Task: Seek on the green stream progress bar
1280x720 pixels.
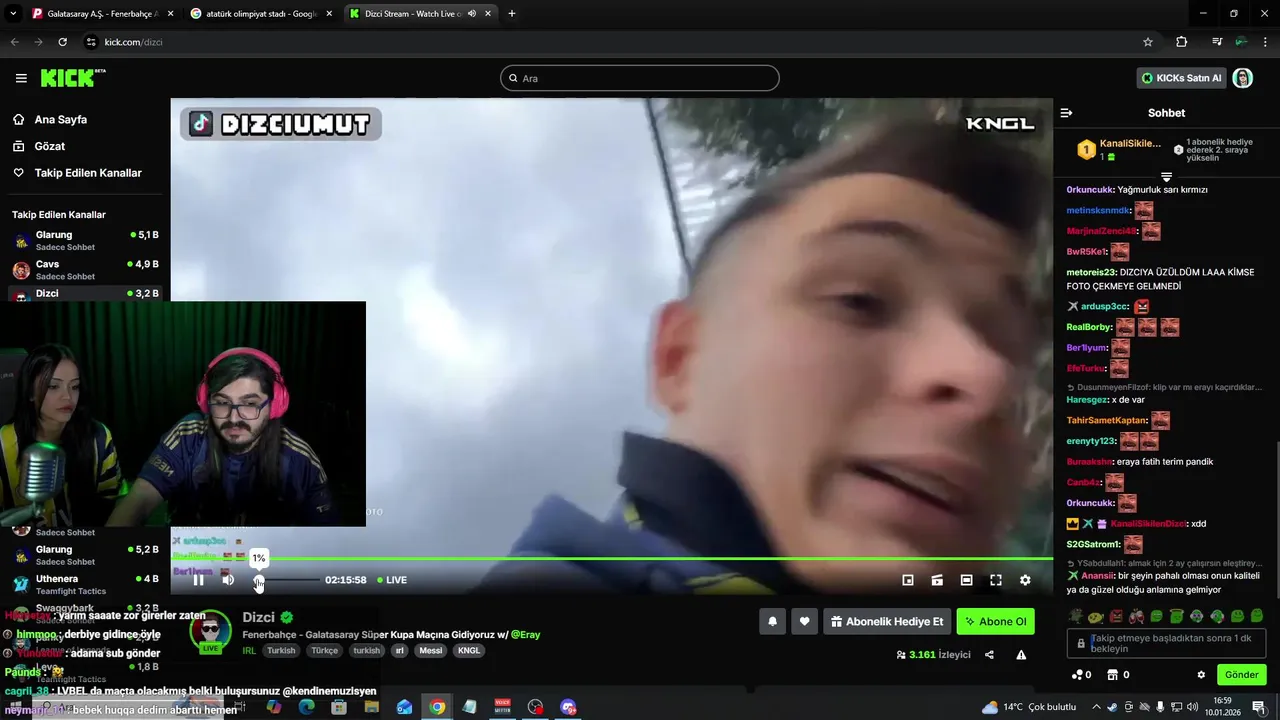Action: tap(611, 558)
